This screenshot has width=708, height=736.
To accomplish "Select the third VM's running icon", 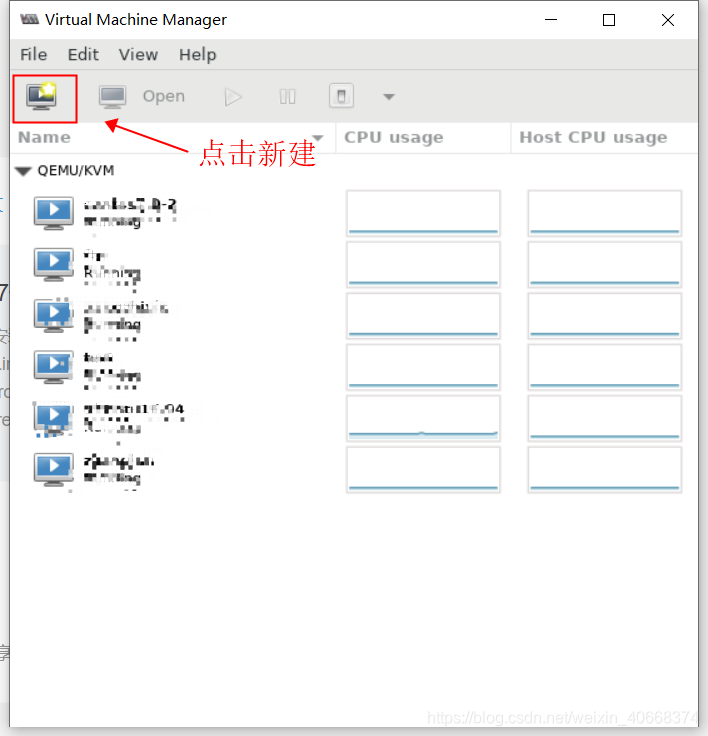I will coord(54,315).
